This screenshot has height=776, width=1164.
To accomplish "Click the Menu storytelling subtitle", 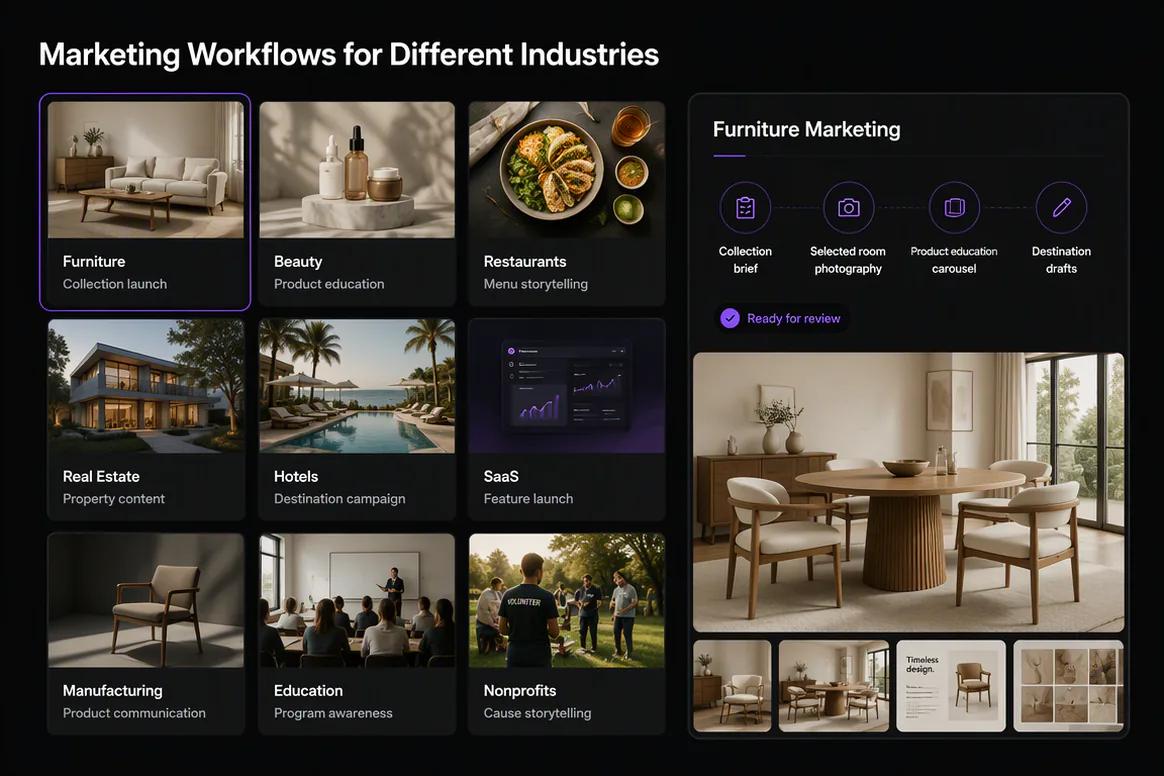I will 535,284.
